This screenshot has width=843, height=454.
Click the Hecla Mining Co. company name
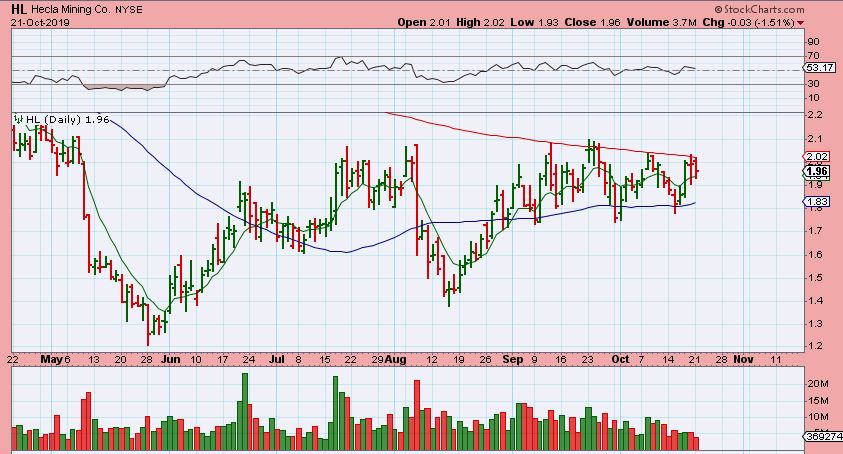71,9
